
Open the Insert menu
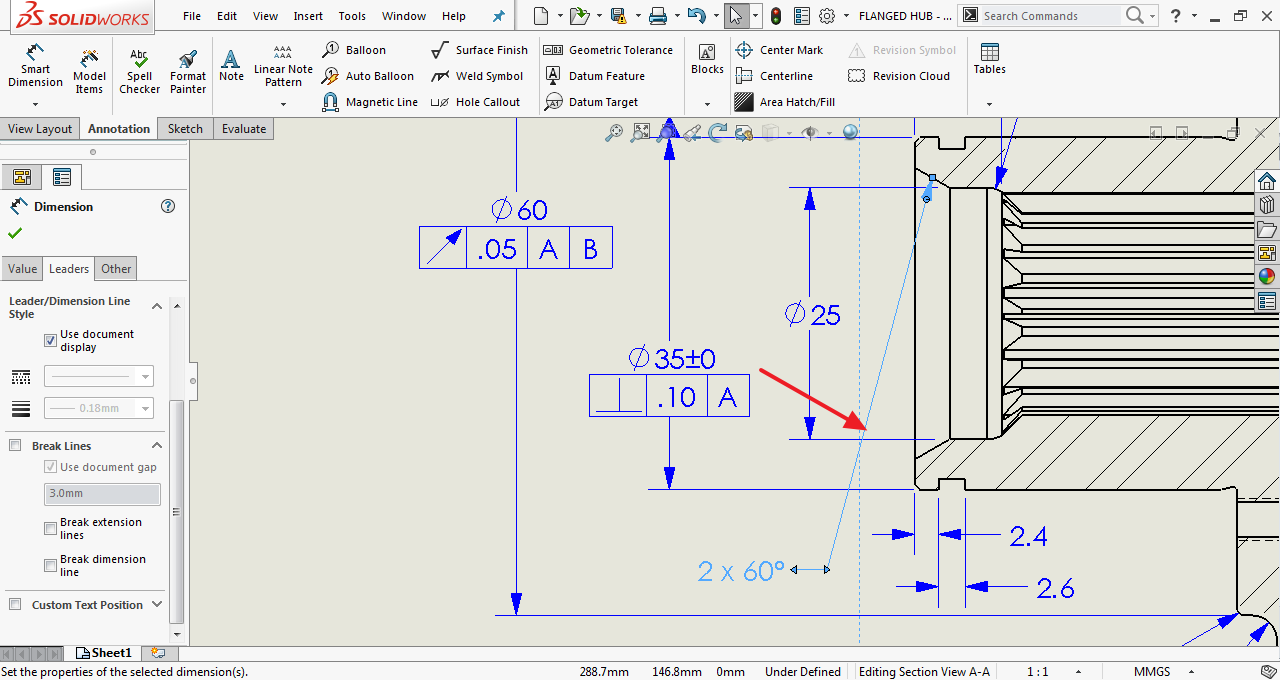pos(308,16)
